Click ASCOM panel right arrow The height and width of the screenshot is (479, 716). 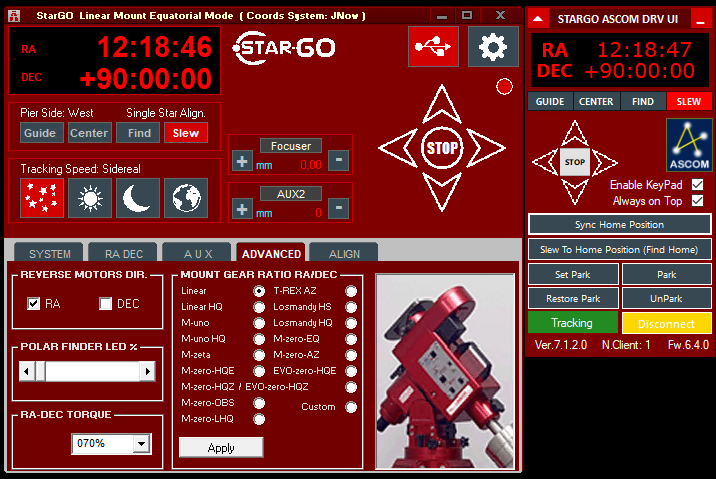pyautogui.click(x=604, y=162)
